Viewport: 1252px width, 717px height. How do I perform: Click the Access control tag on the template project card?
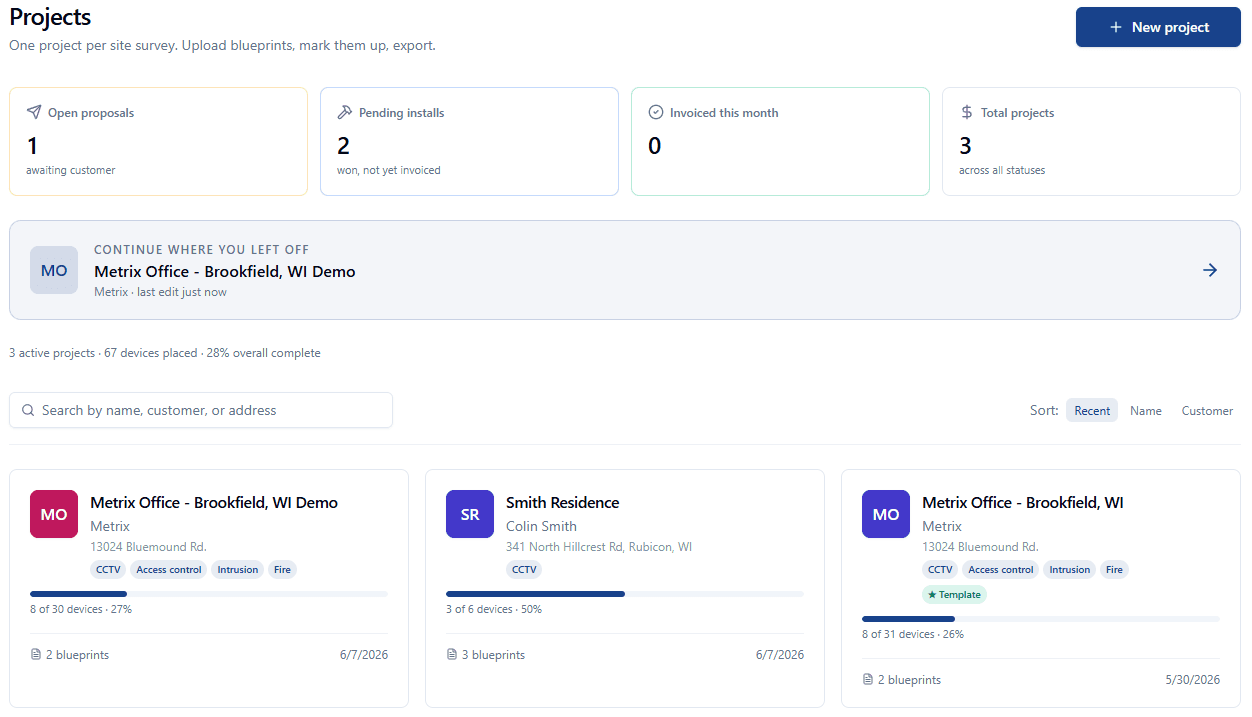click(1001, 570)
